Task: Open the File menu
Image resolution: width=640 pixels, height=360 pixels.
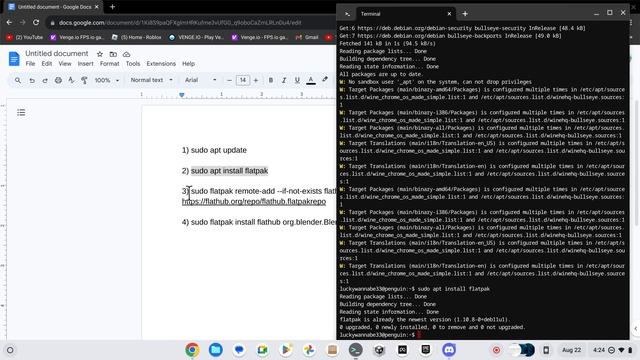Action: [x=30, y=64]
